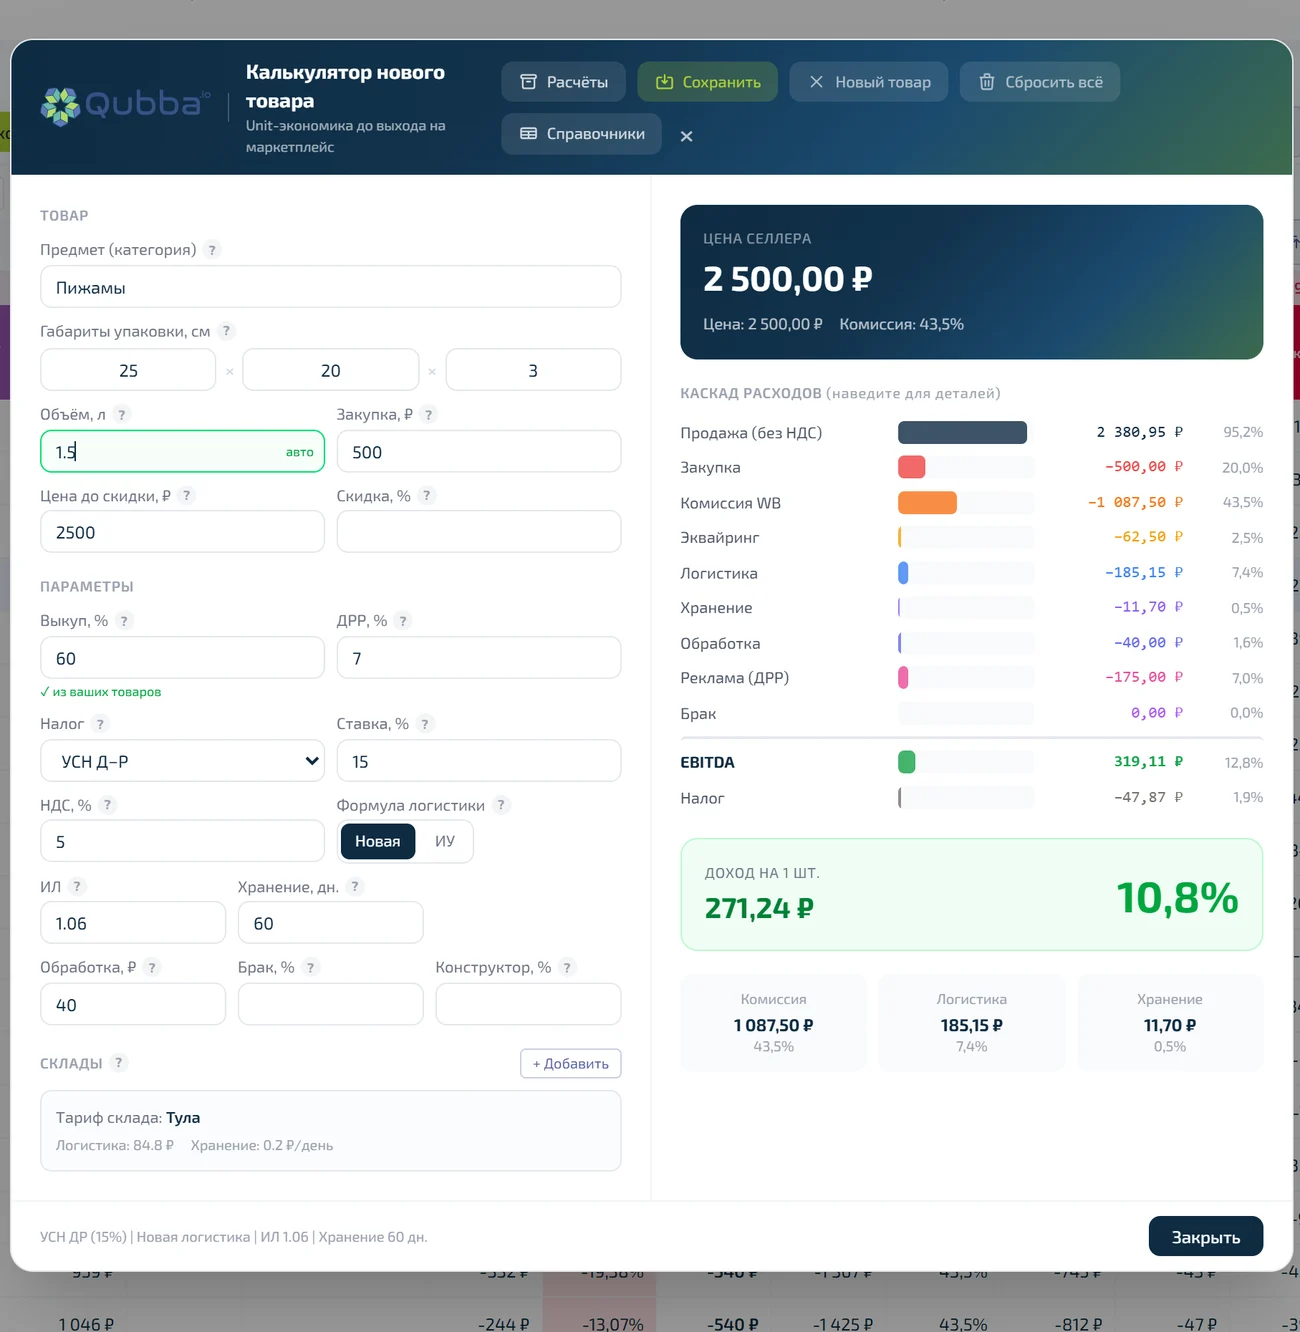Open help icon for Ставка, %
Image resolution: width=1300 pixels, height=1332 pixels.
(x=424, y=724)
